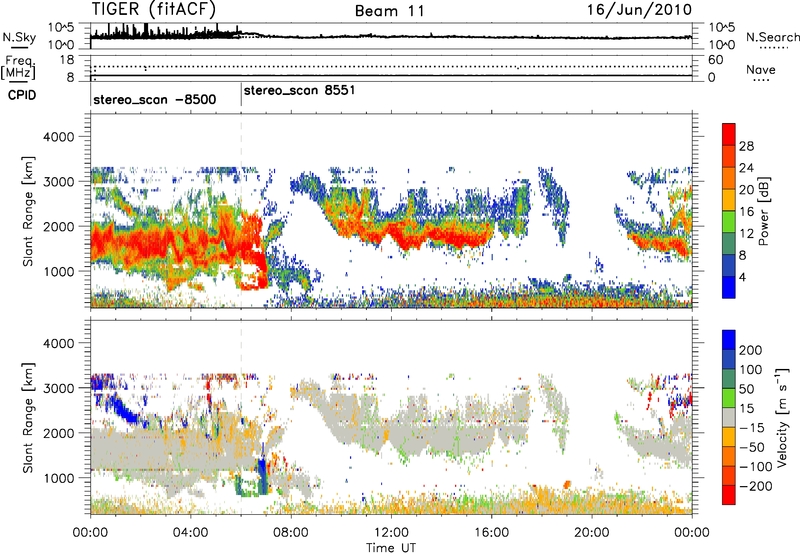Click the "20:00" time tick label

pyautogui.click(x=591, y=533)
